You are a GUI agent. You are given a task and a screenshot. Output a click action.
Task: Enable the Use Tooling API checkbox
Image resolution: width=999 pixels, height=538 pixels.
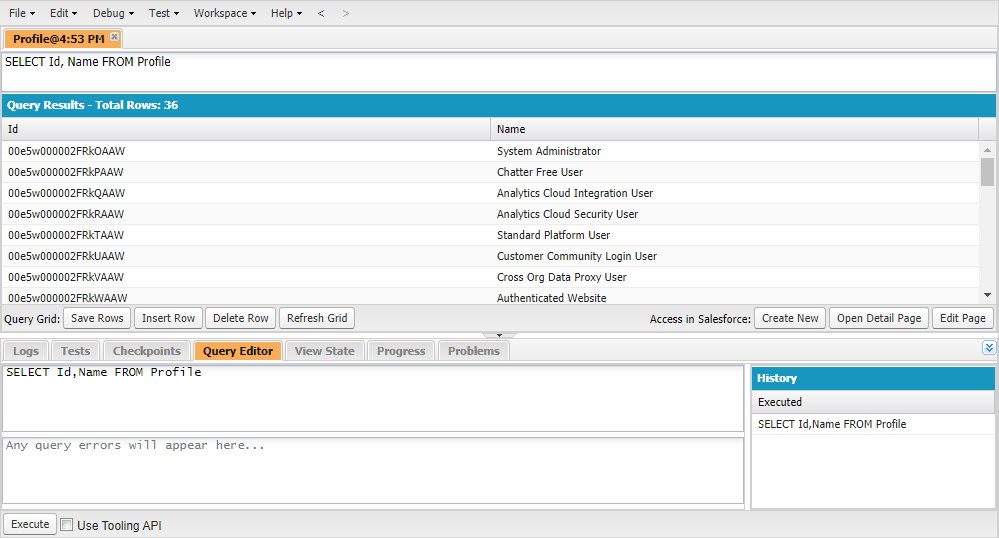pos(67,525)
